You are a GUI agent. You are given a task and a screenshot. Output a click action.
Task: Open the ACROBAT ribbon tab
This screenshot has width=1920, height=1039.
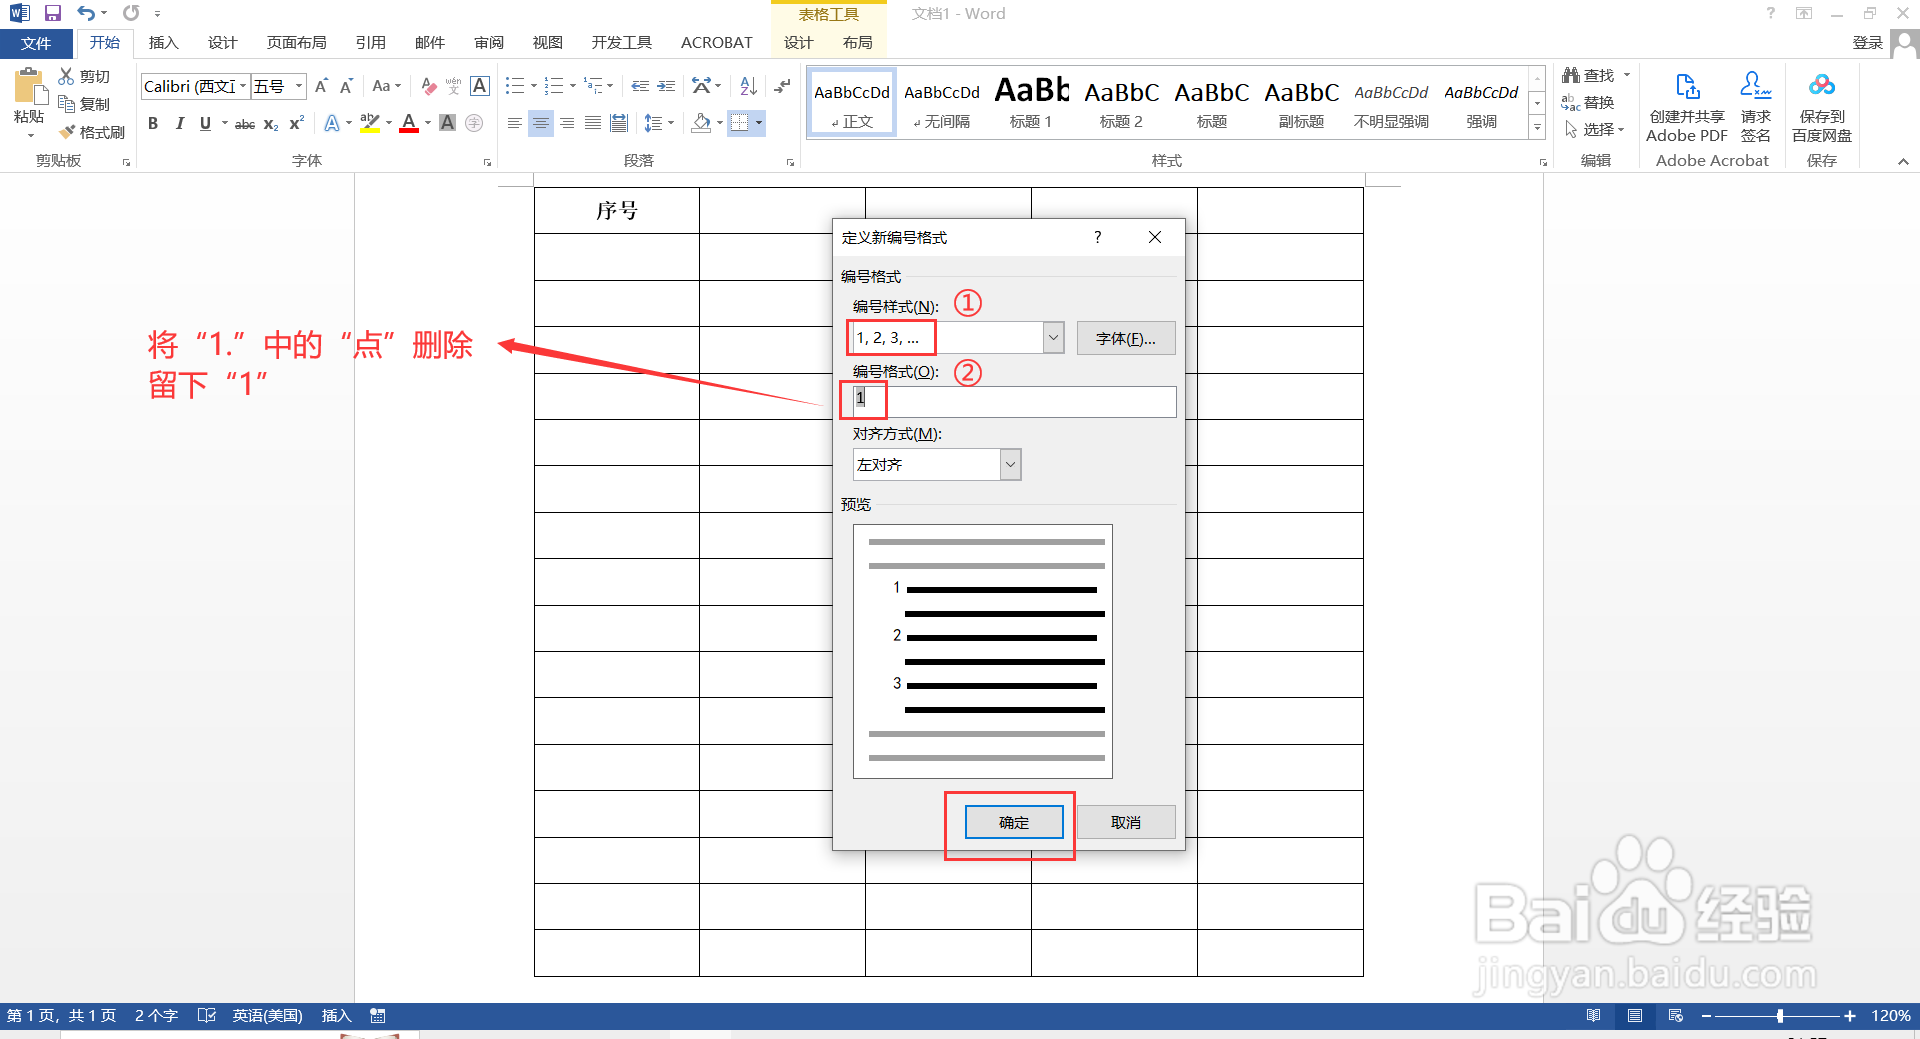[716, 42]
